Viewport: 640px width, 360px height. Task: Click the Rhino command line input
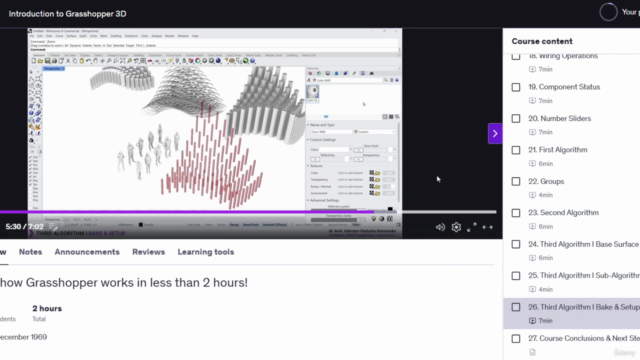pyautogui.click(x=214, y=49)
